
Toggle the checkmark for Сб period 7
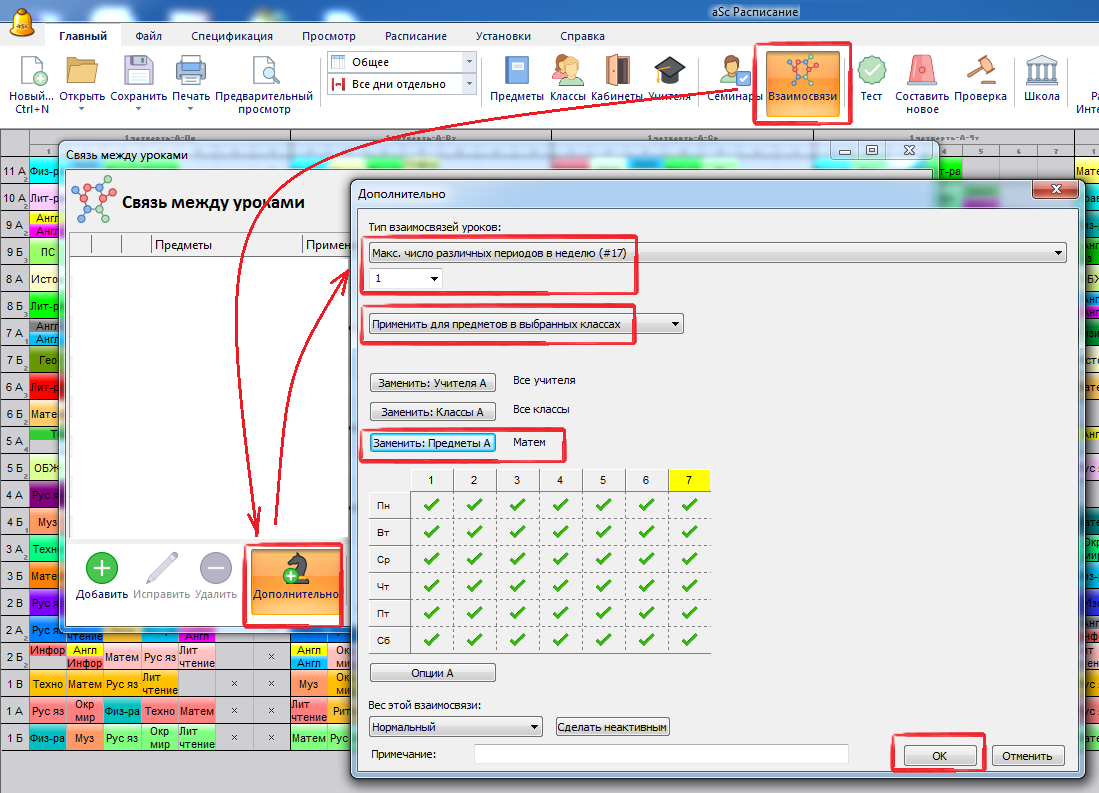tap(689, 639)
